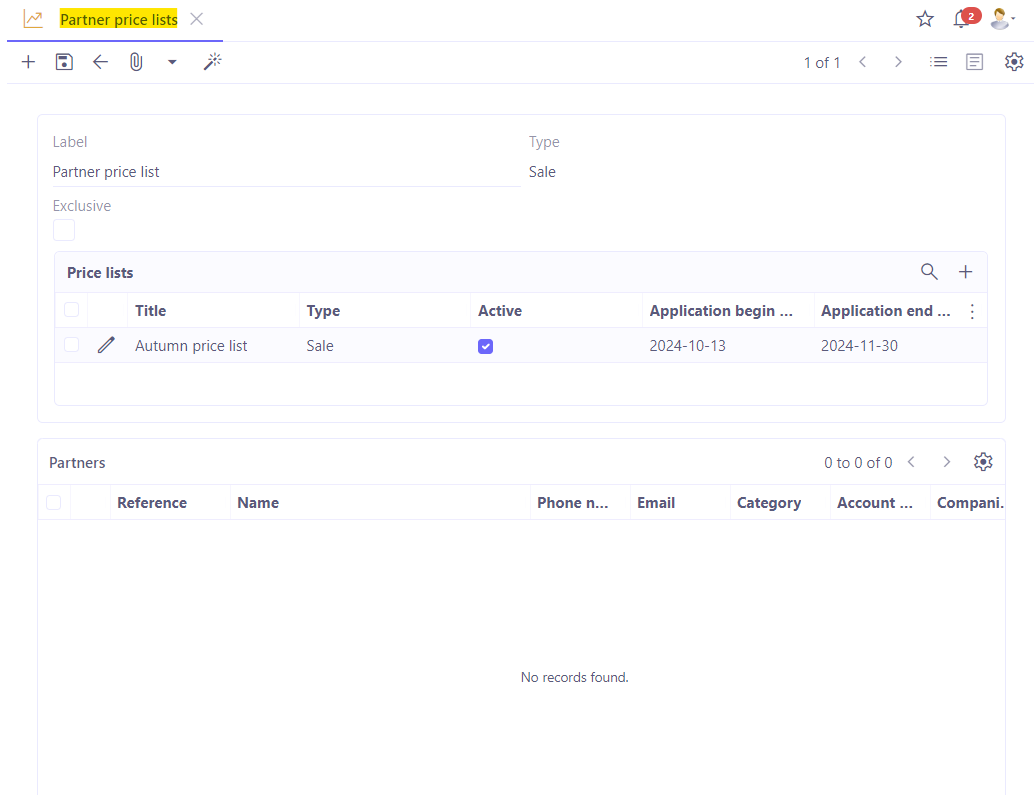
Task: Open the notifications bell
Action: (962, 17)
